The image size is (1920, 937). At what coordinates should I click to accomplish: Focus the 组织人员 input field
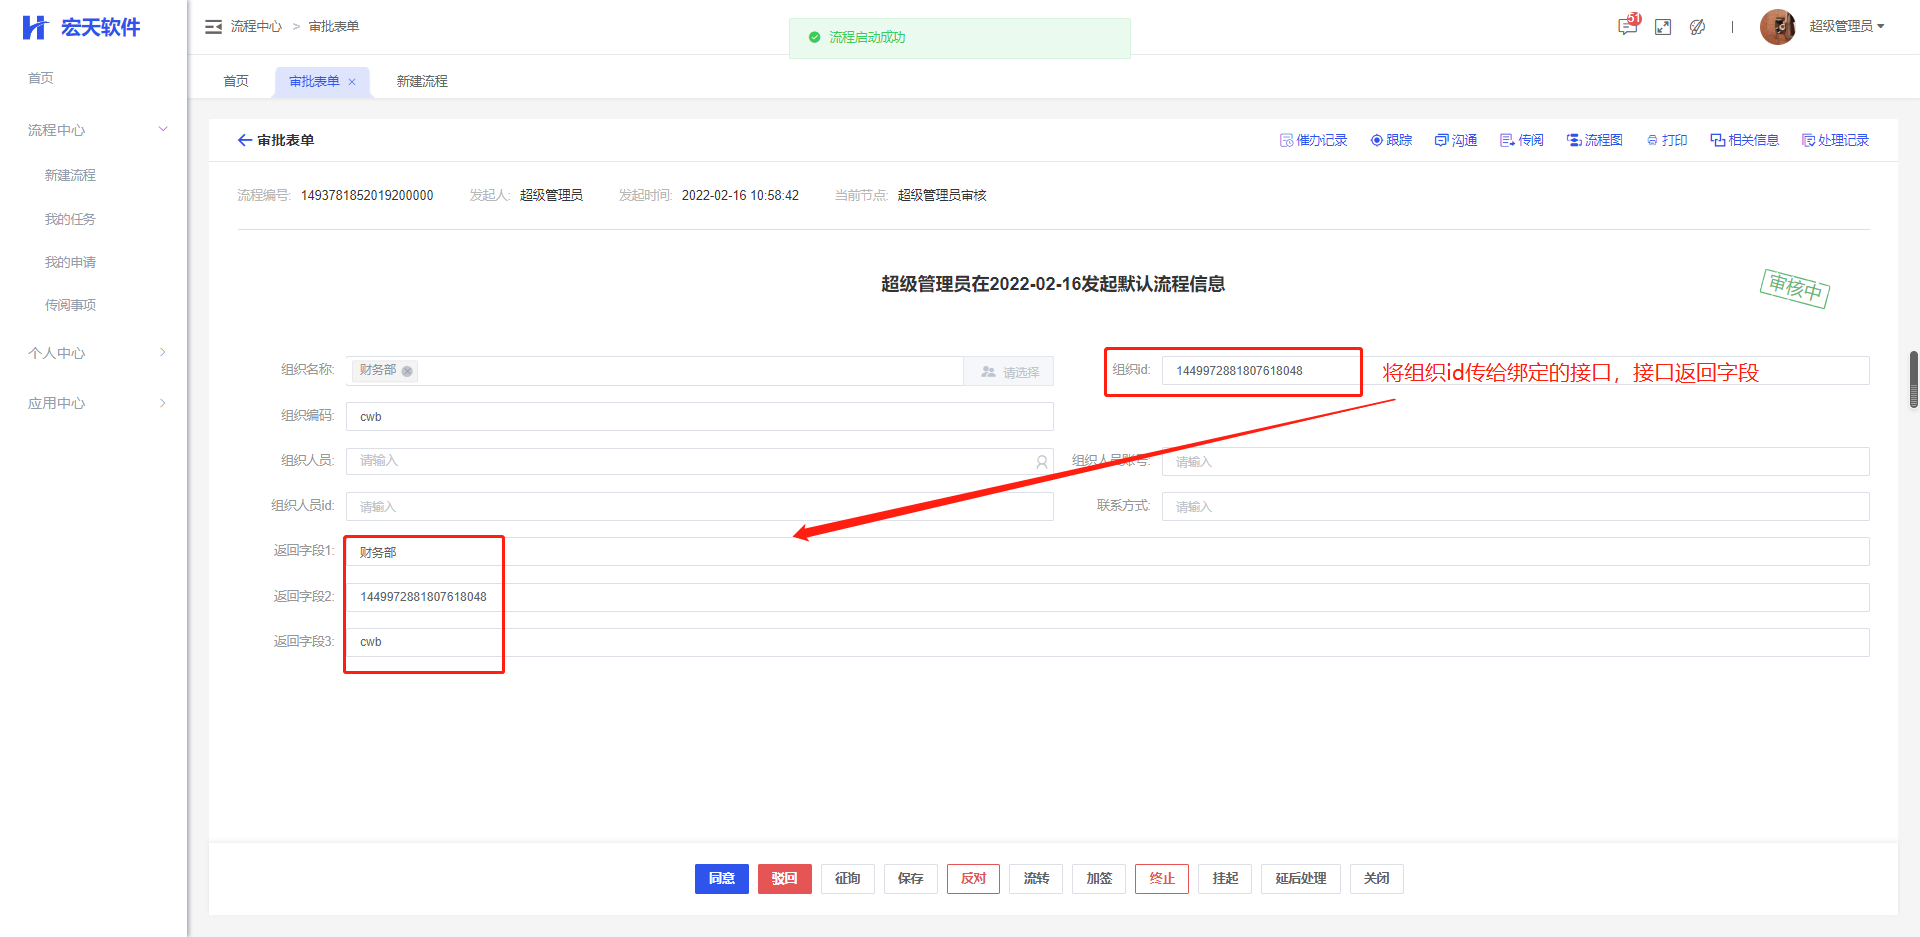pyautogui.click(x=700, y=462)
